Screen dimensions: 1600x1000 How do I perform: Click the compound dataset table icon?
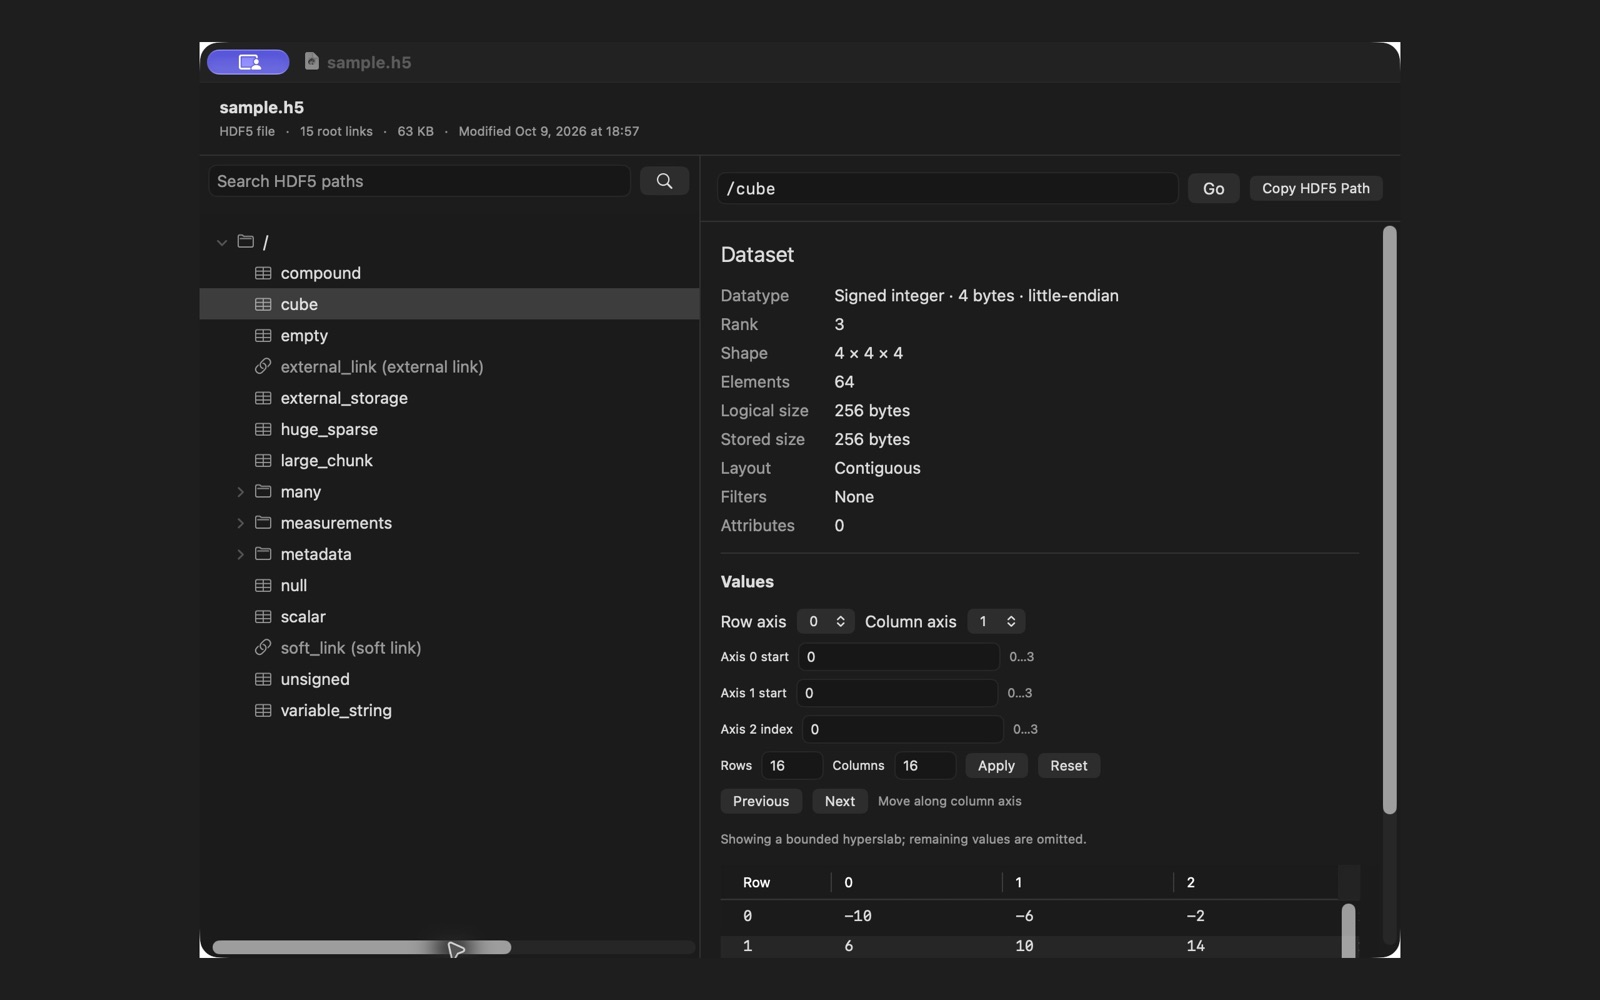pyautogui.click(x=263, y=273)
